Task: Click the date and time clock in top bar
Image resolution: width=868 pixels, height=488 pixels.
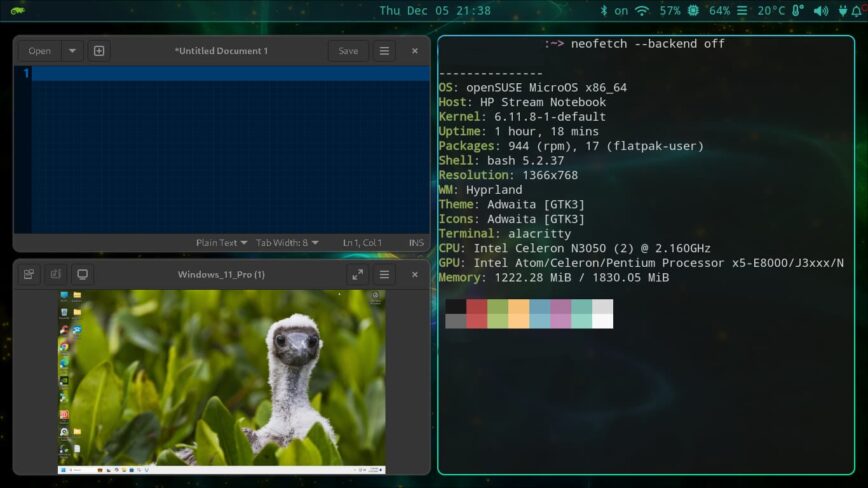Action: click(435, 11)
